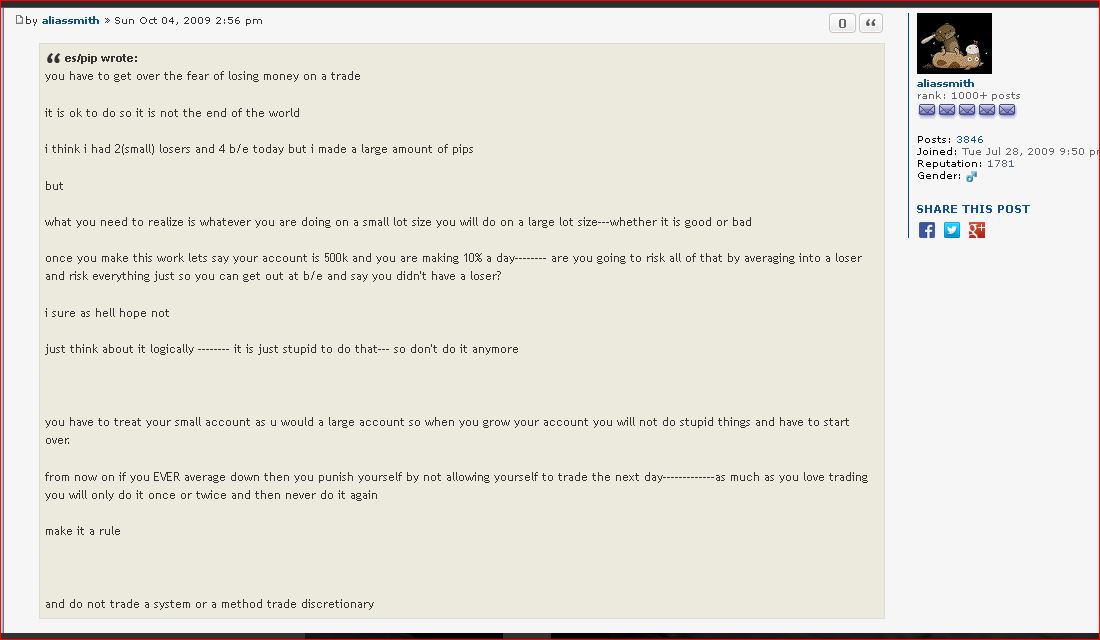Click the first envelope rank icon

point(927,110)
